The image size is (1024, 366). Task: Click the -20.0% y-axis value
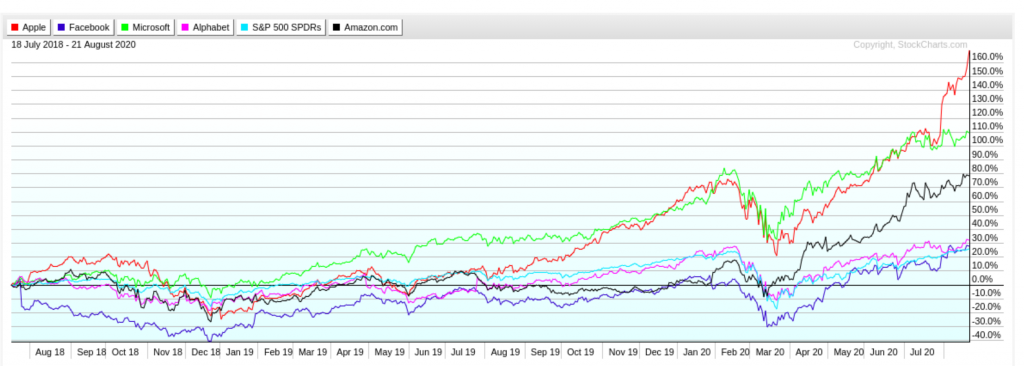tap(987, 307)
